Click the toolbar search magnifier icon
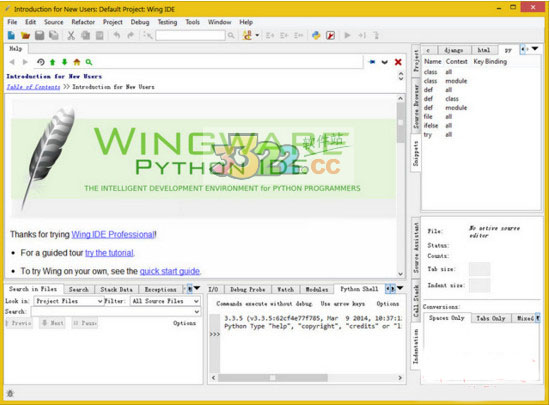This screenshot has width=550, height=405. click(x=231, y=35)
